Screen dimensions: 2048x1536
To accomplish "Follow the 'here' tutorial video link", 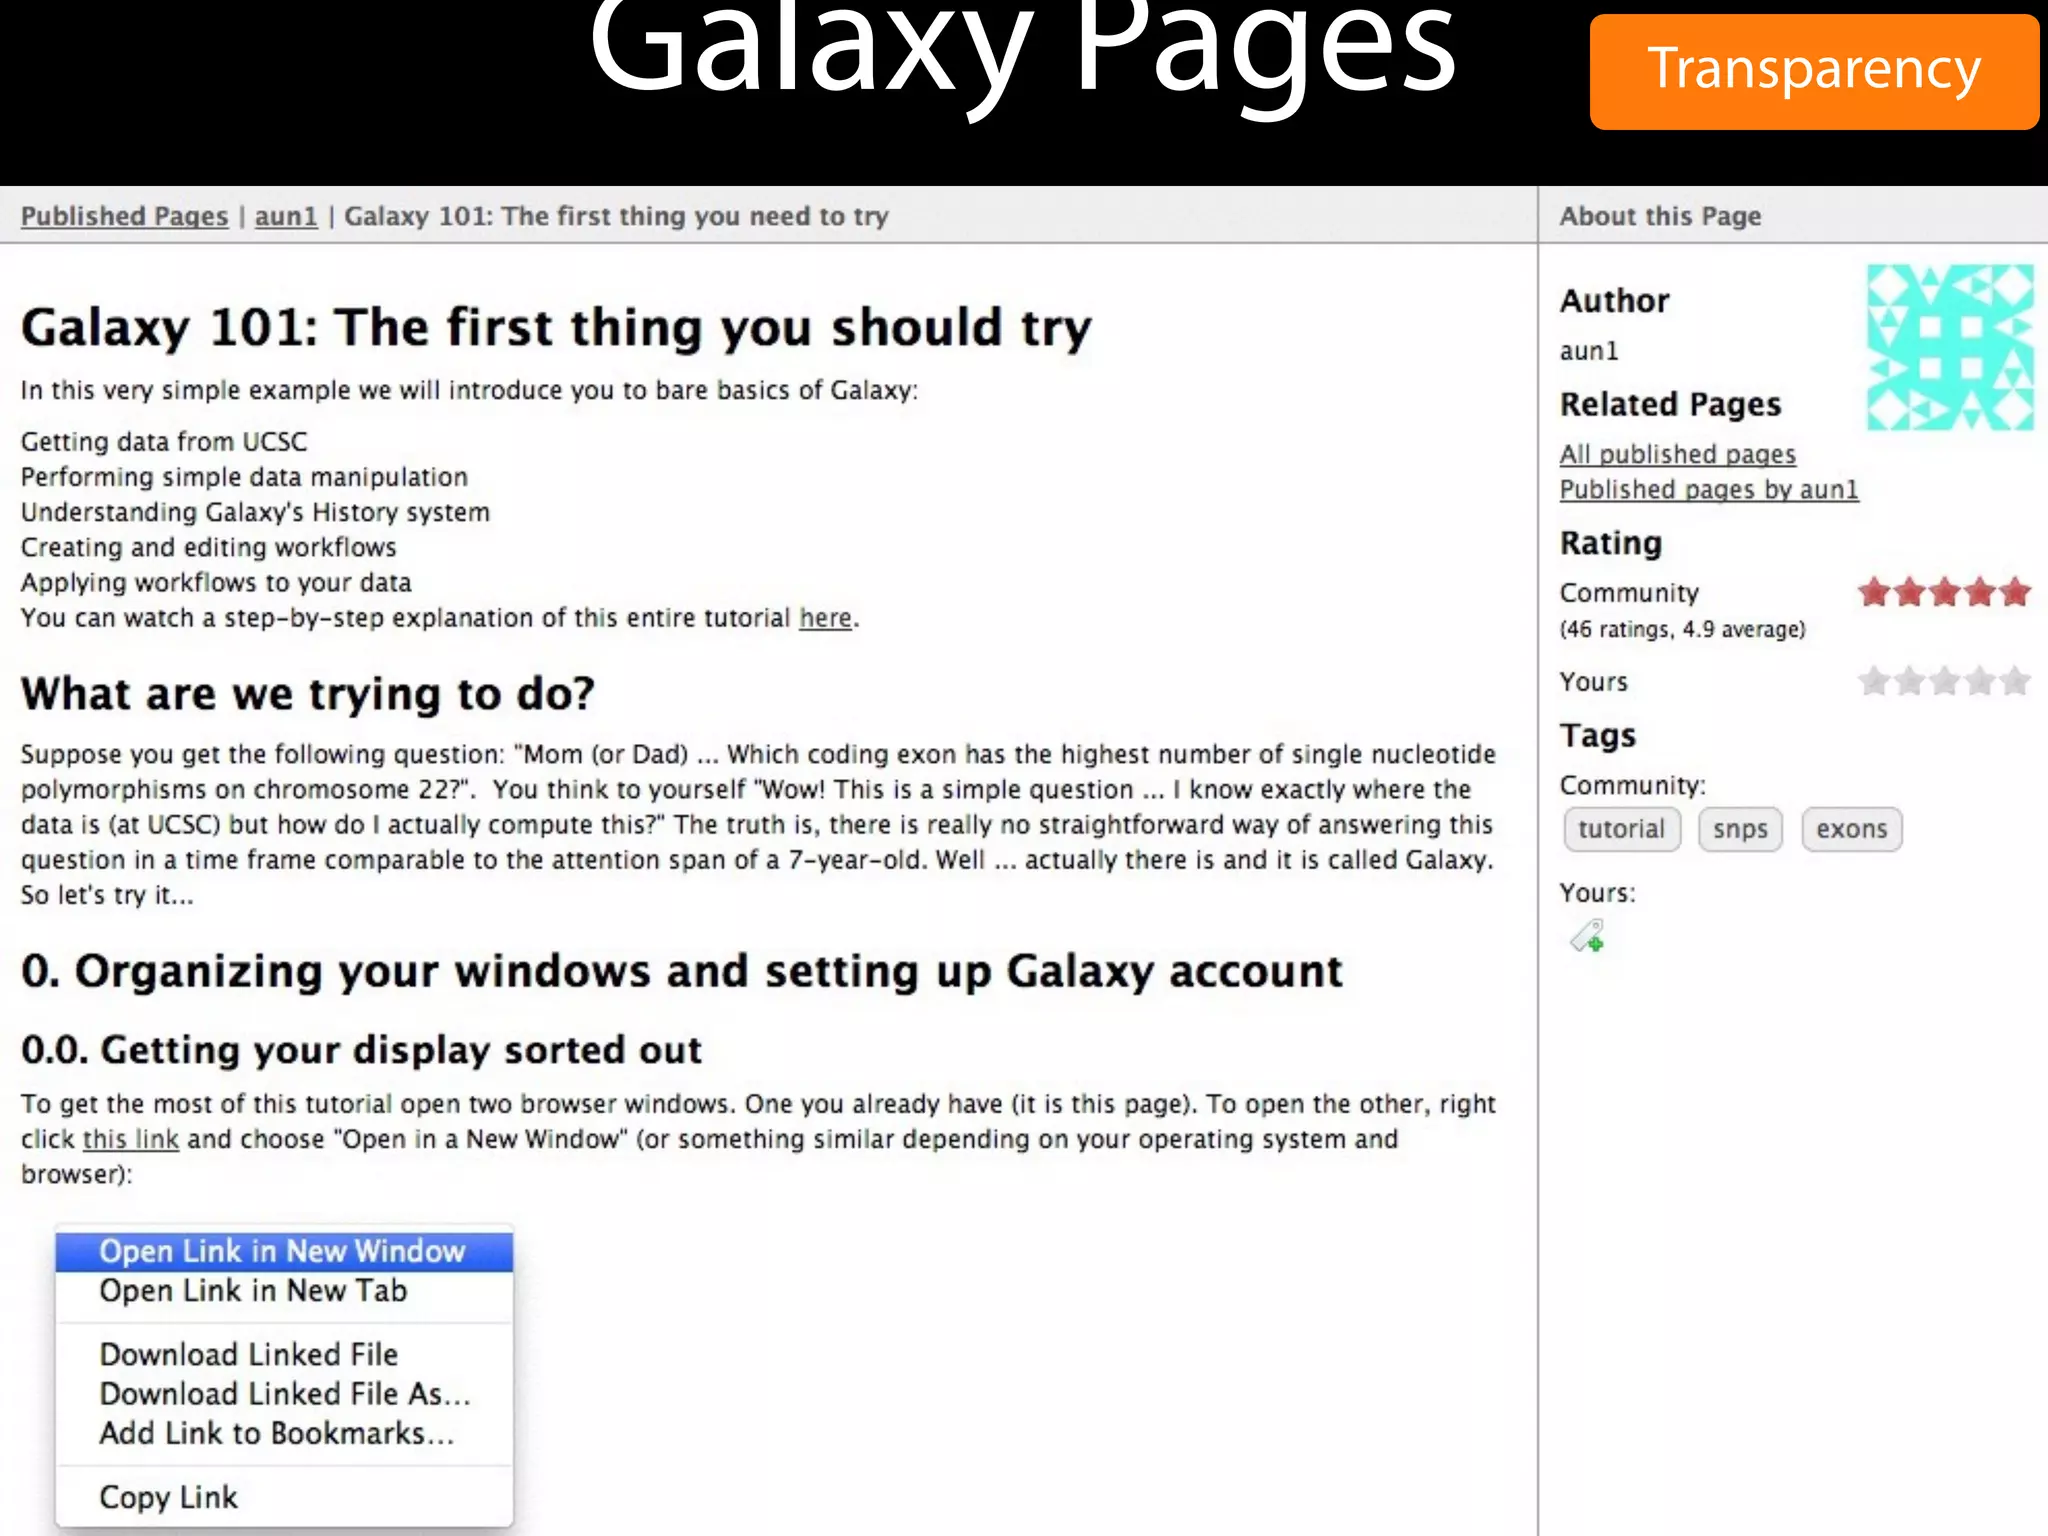I will click(x=825, y=618).
